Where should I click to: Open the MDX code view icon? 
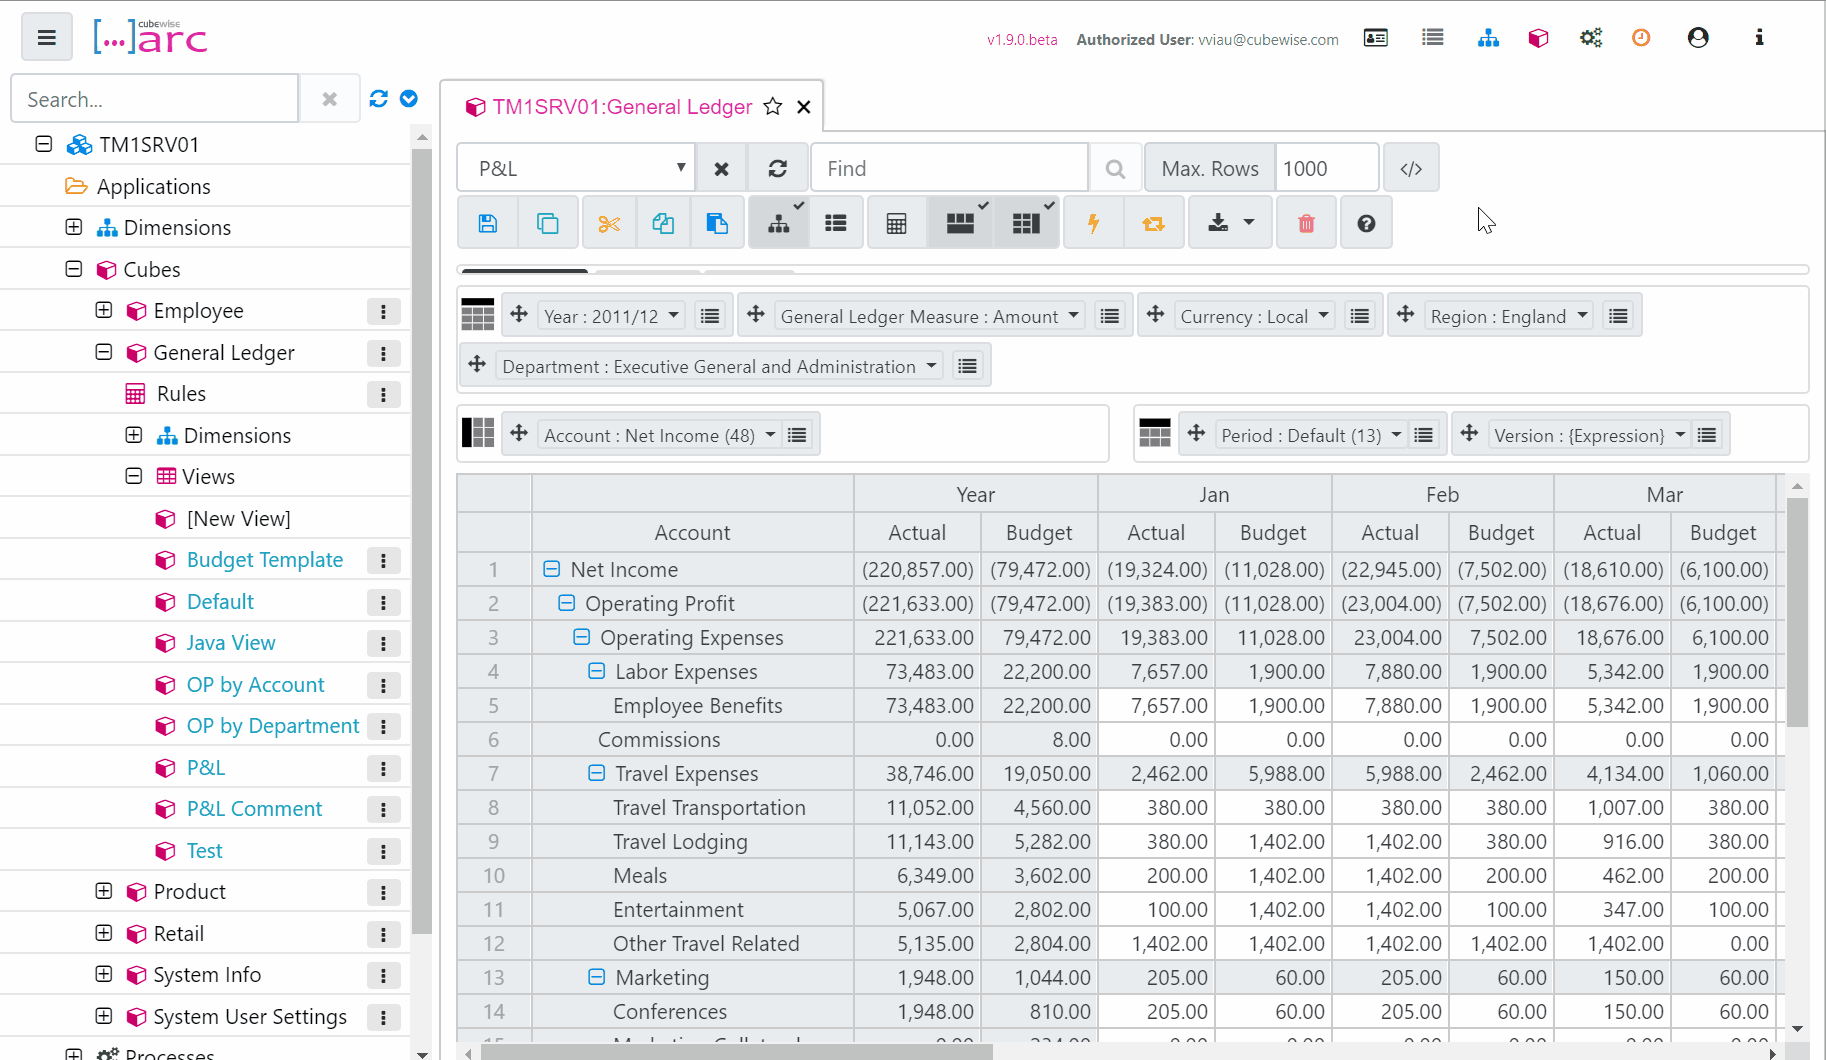coord(1411,169)
